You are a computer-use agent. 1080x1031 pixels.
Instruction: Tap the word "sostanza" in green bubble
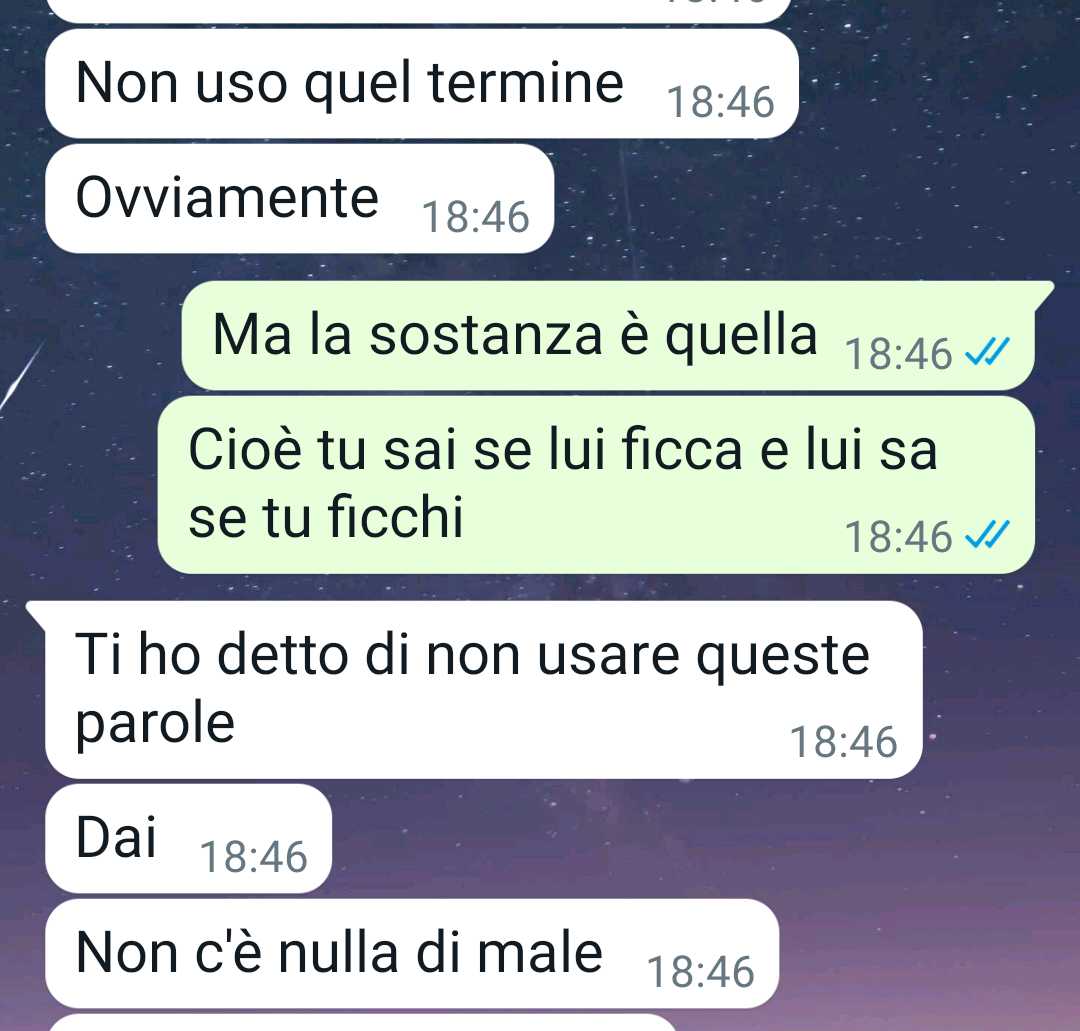click(486, 335)
